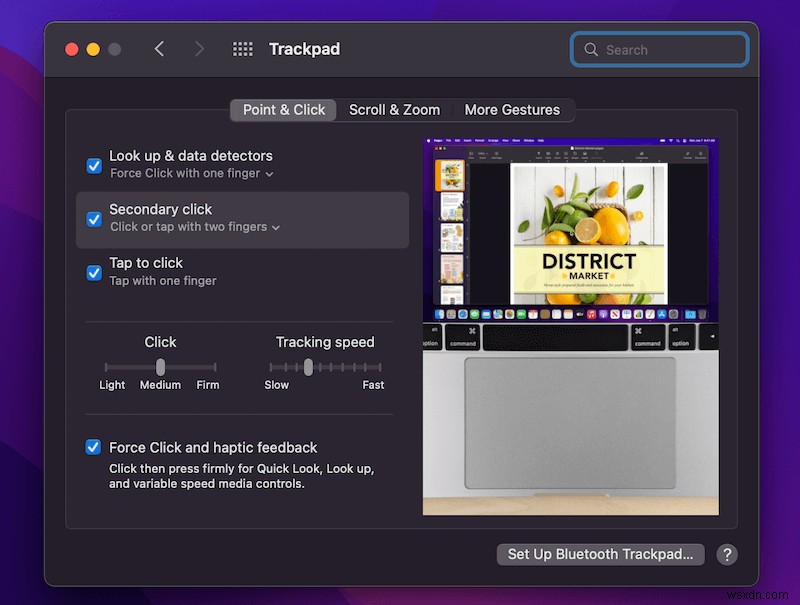The image size is (800, 605).
Task: Uncheck the Secondary click option
Action: (x=93, y=219)
